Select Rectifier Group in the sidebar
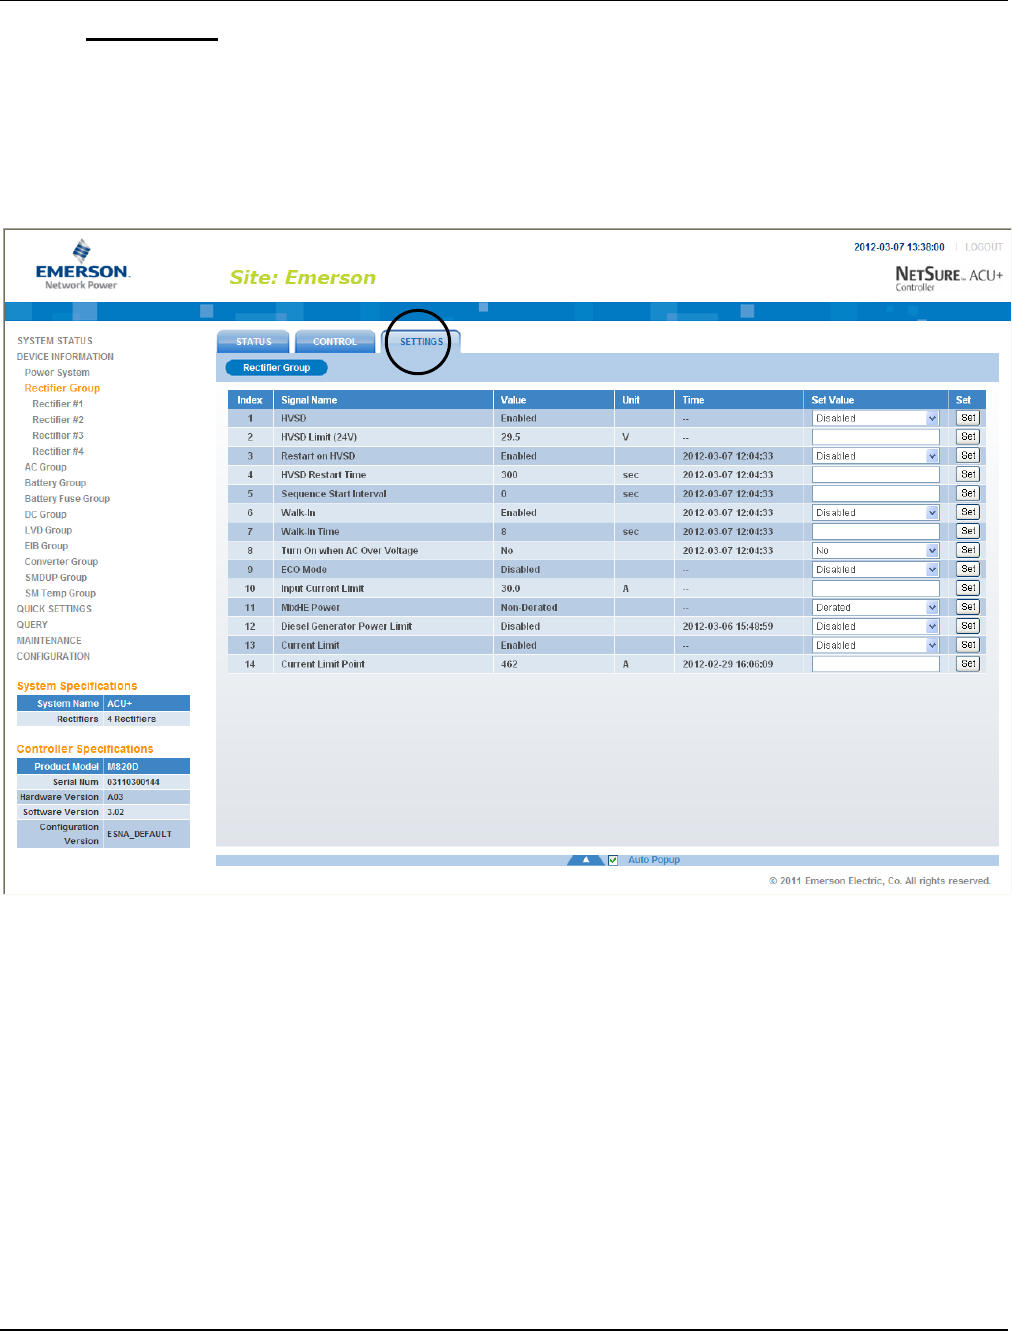This screenshot has height=1331, width=1012. [62, 388]
